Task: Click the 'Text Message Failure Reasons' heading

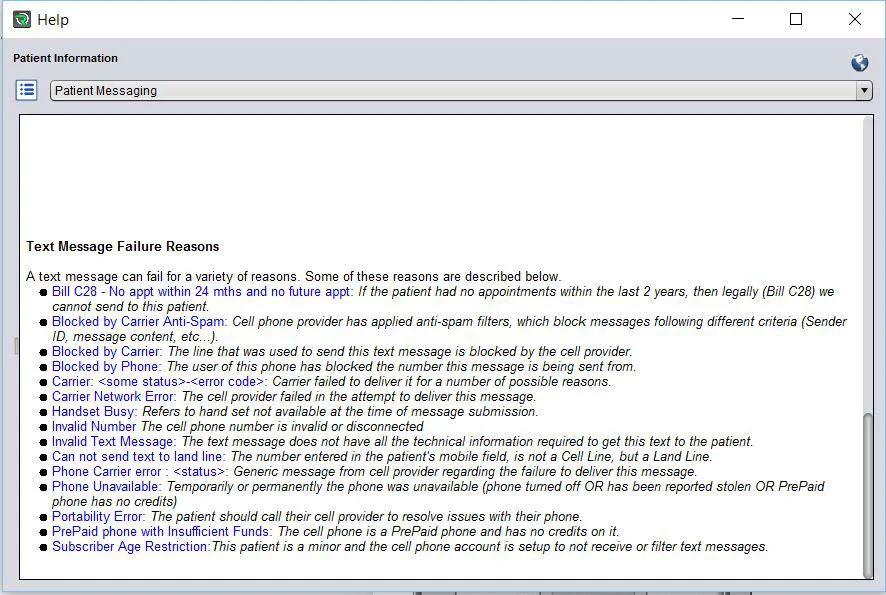Action: pyautogui.click(x=123, y=246)
